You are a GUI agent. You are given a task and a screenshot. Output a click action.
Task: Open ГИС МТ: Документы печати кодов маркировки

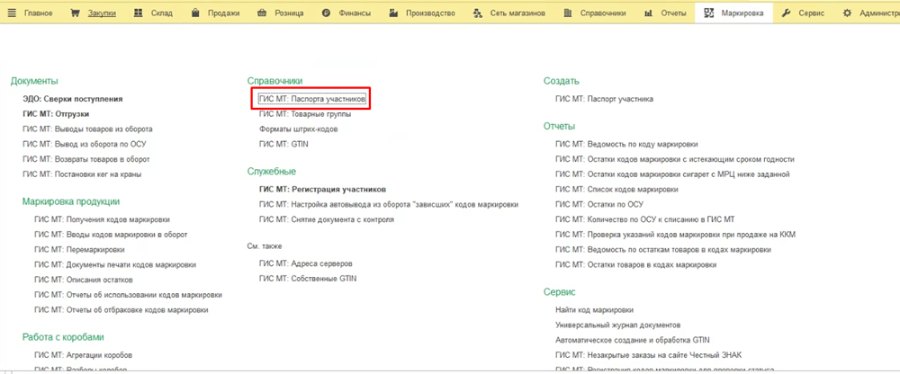(x=115, y=264)
